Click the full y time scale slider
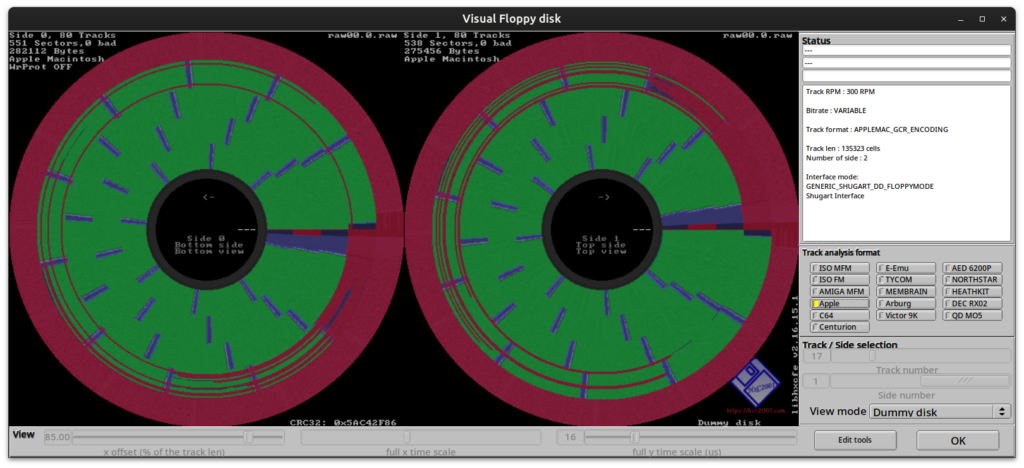This screenshot has height=468, width=1024. point(690,437)
